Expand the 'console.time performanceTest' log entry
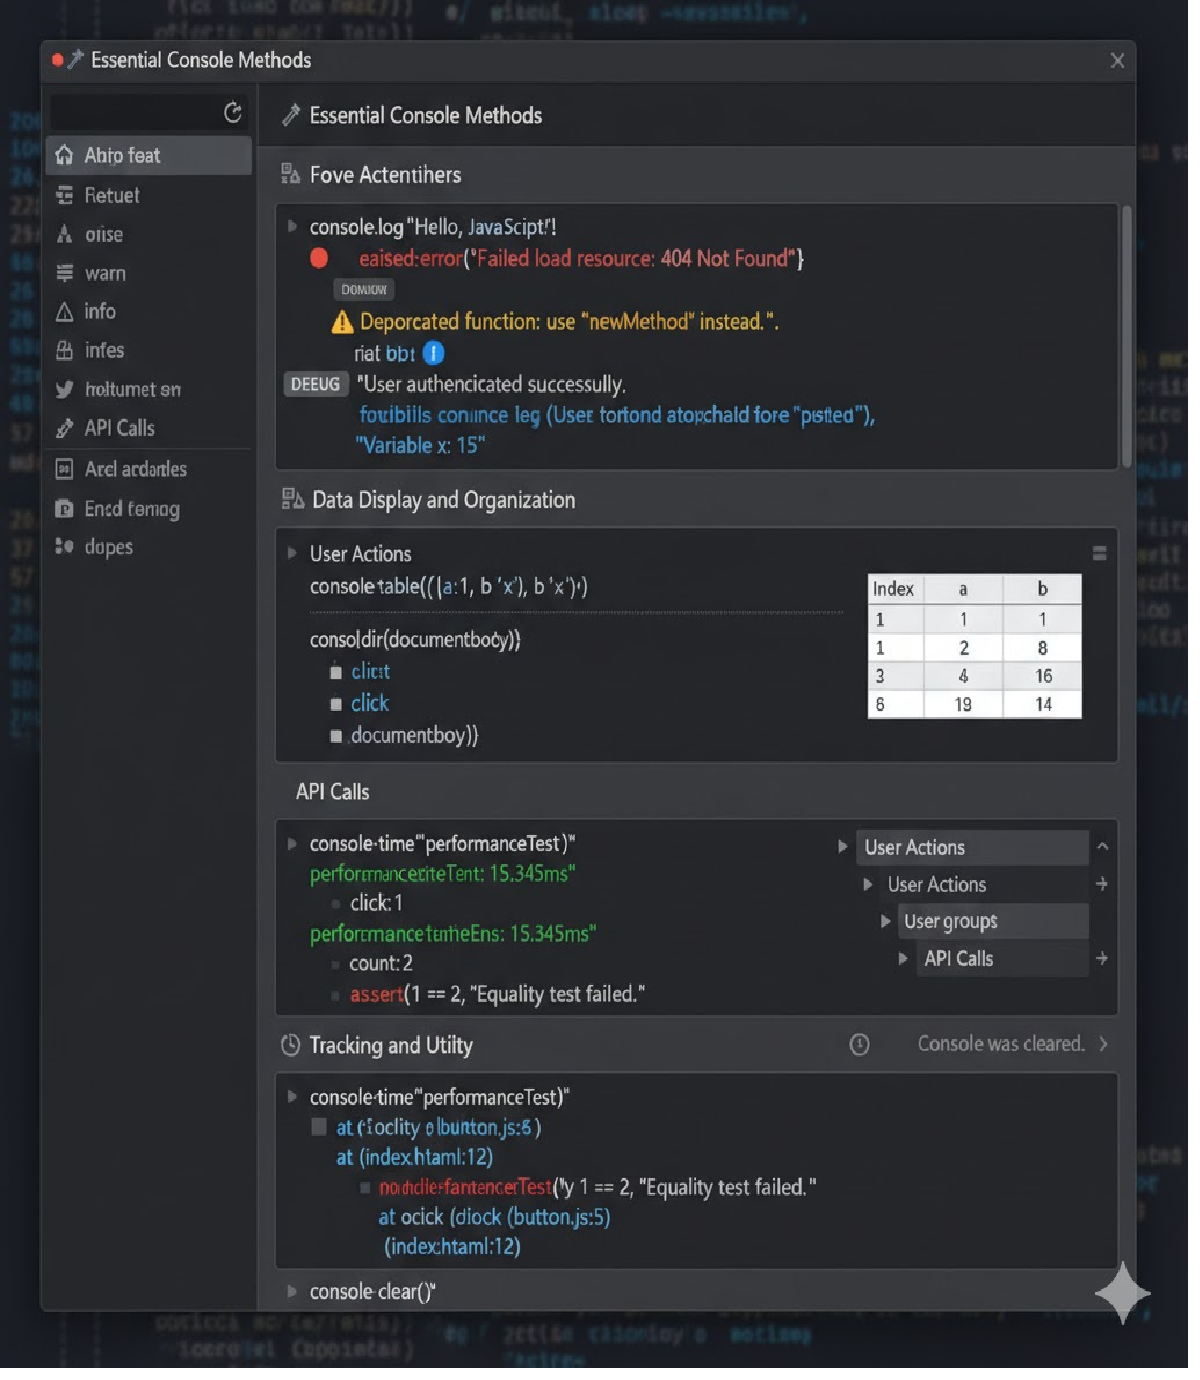 291,843
